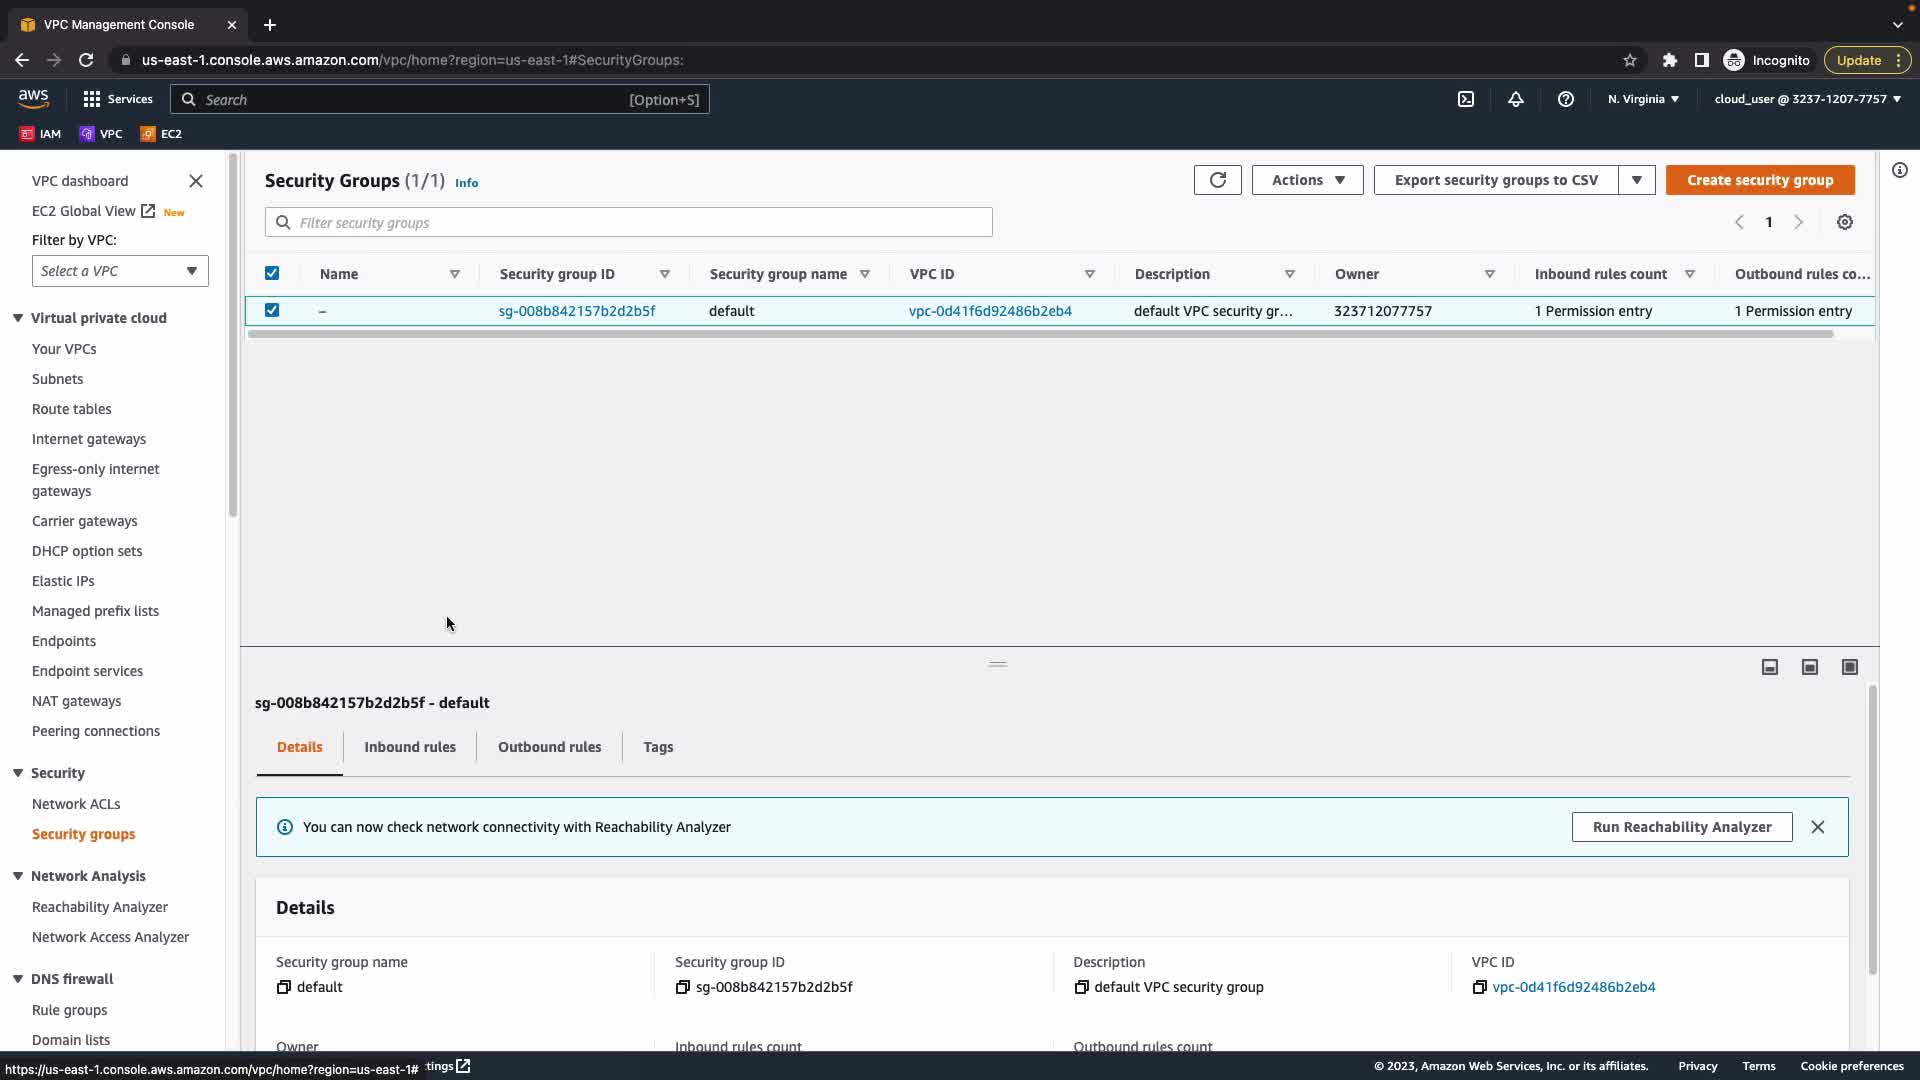Expand the N. Virginia region selector
Viewport: 1920px width, 1080px height.
1643,99
